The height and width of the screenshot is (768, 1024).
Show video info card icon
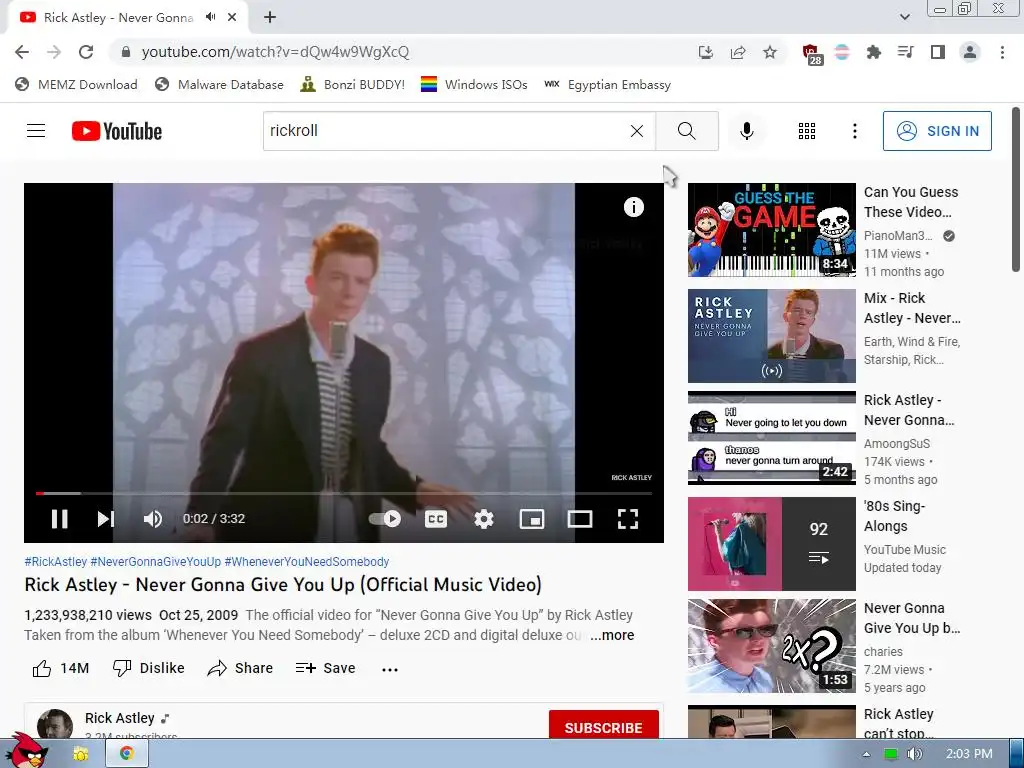point(633,207)
